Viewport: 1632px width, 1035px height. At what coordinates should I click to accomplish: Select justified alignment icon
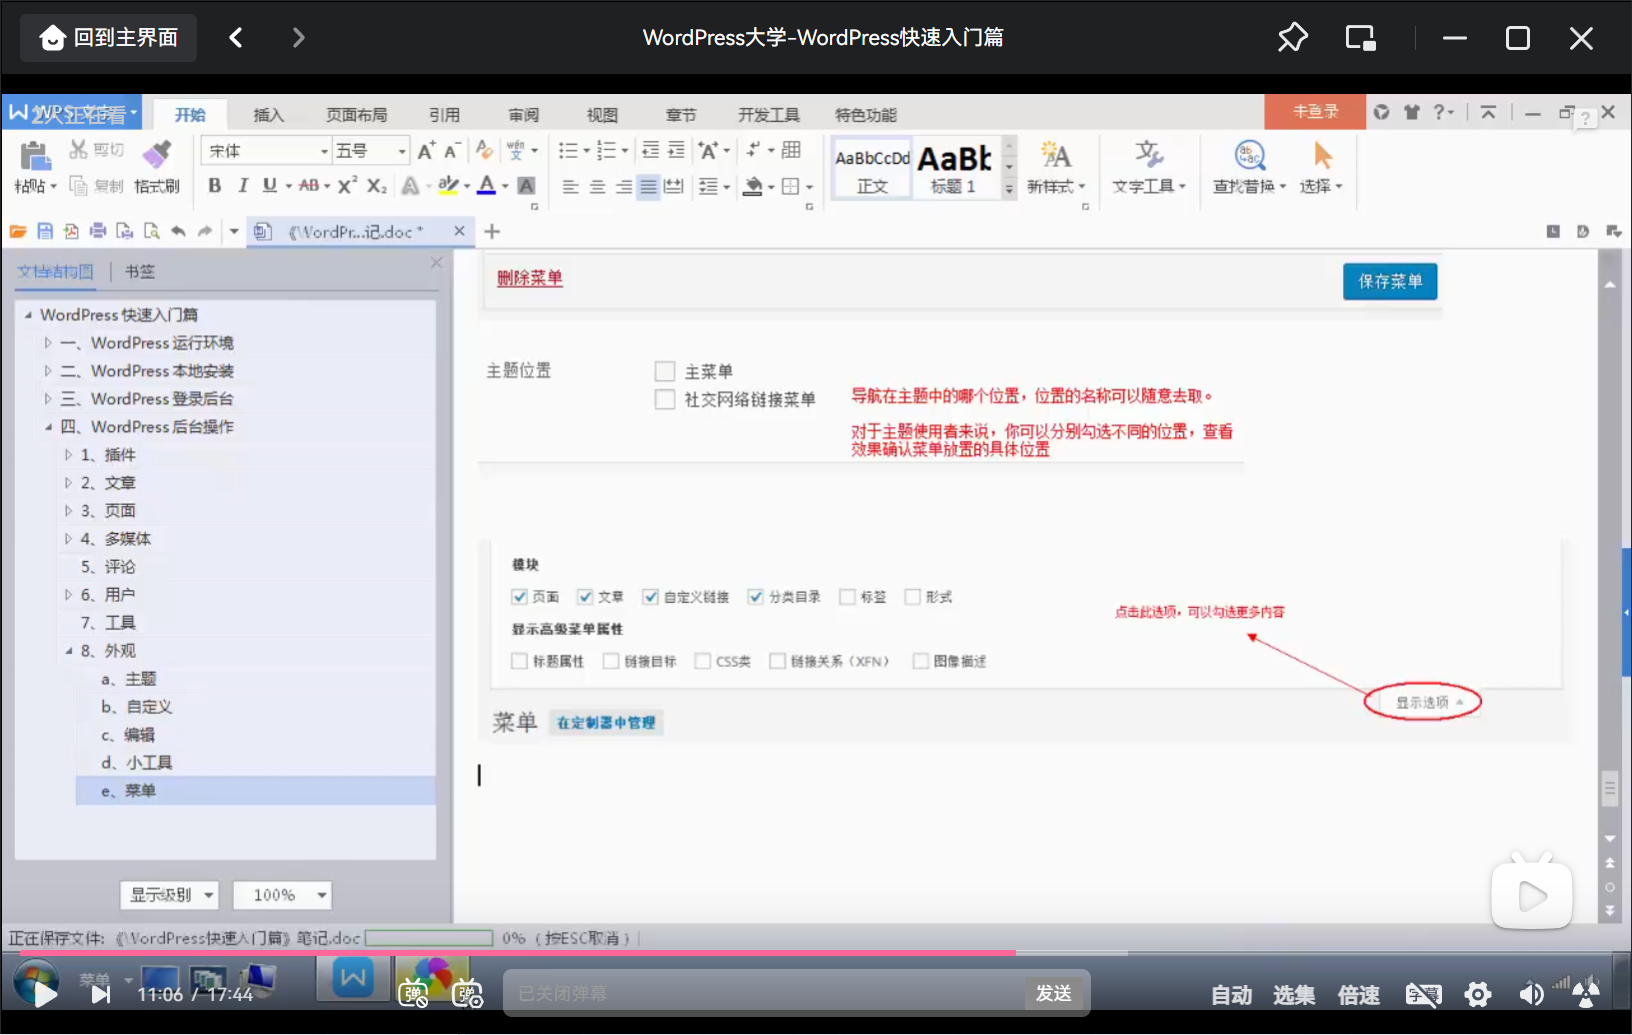click(x=648, y=187)
